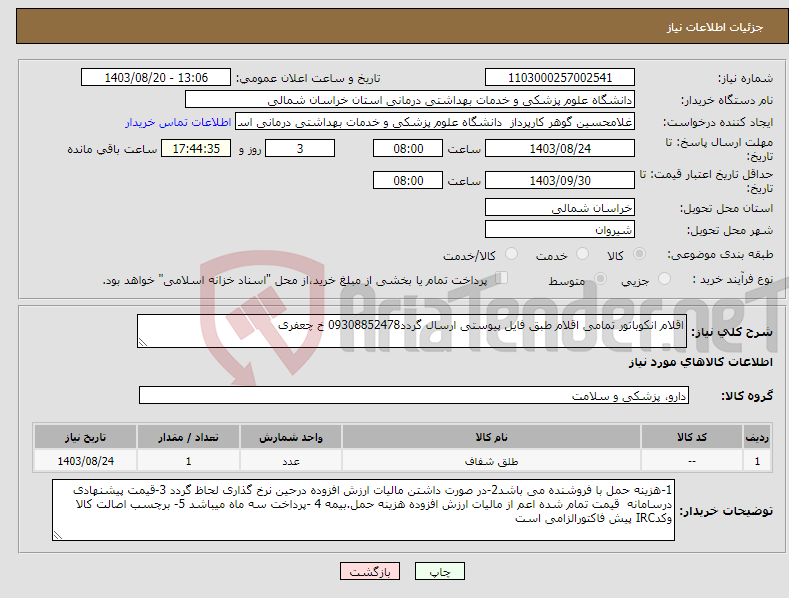Click the اطلاعات کالاهای مورد نیاز heading
Viewport: 789px width, 598px height.
click(x=700, y=362)
